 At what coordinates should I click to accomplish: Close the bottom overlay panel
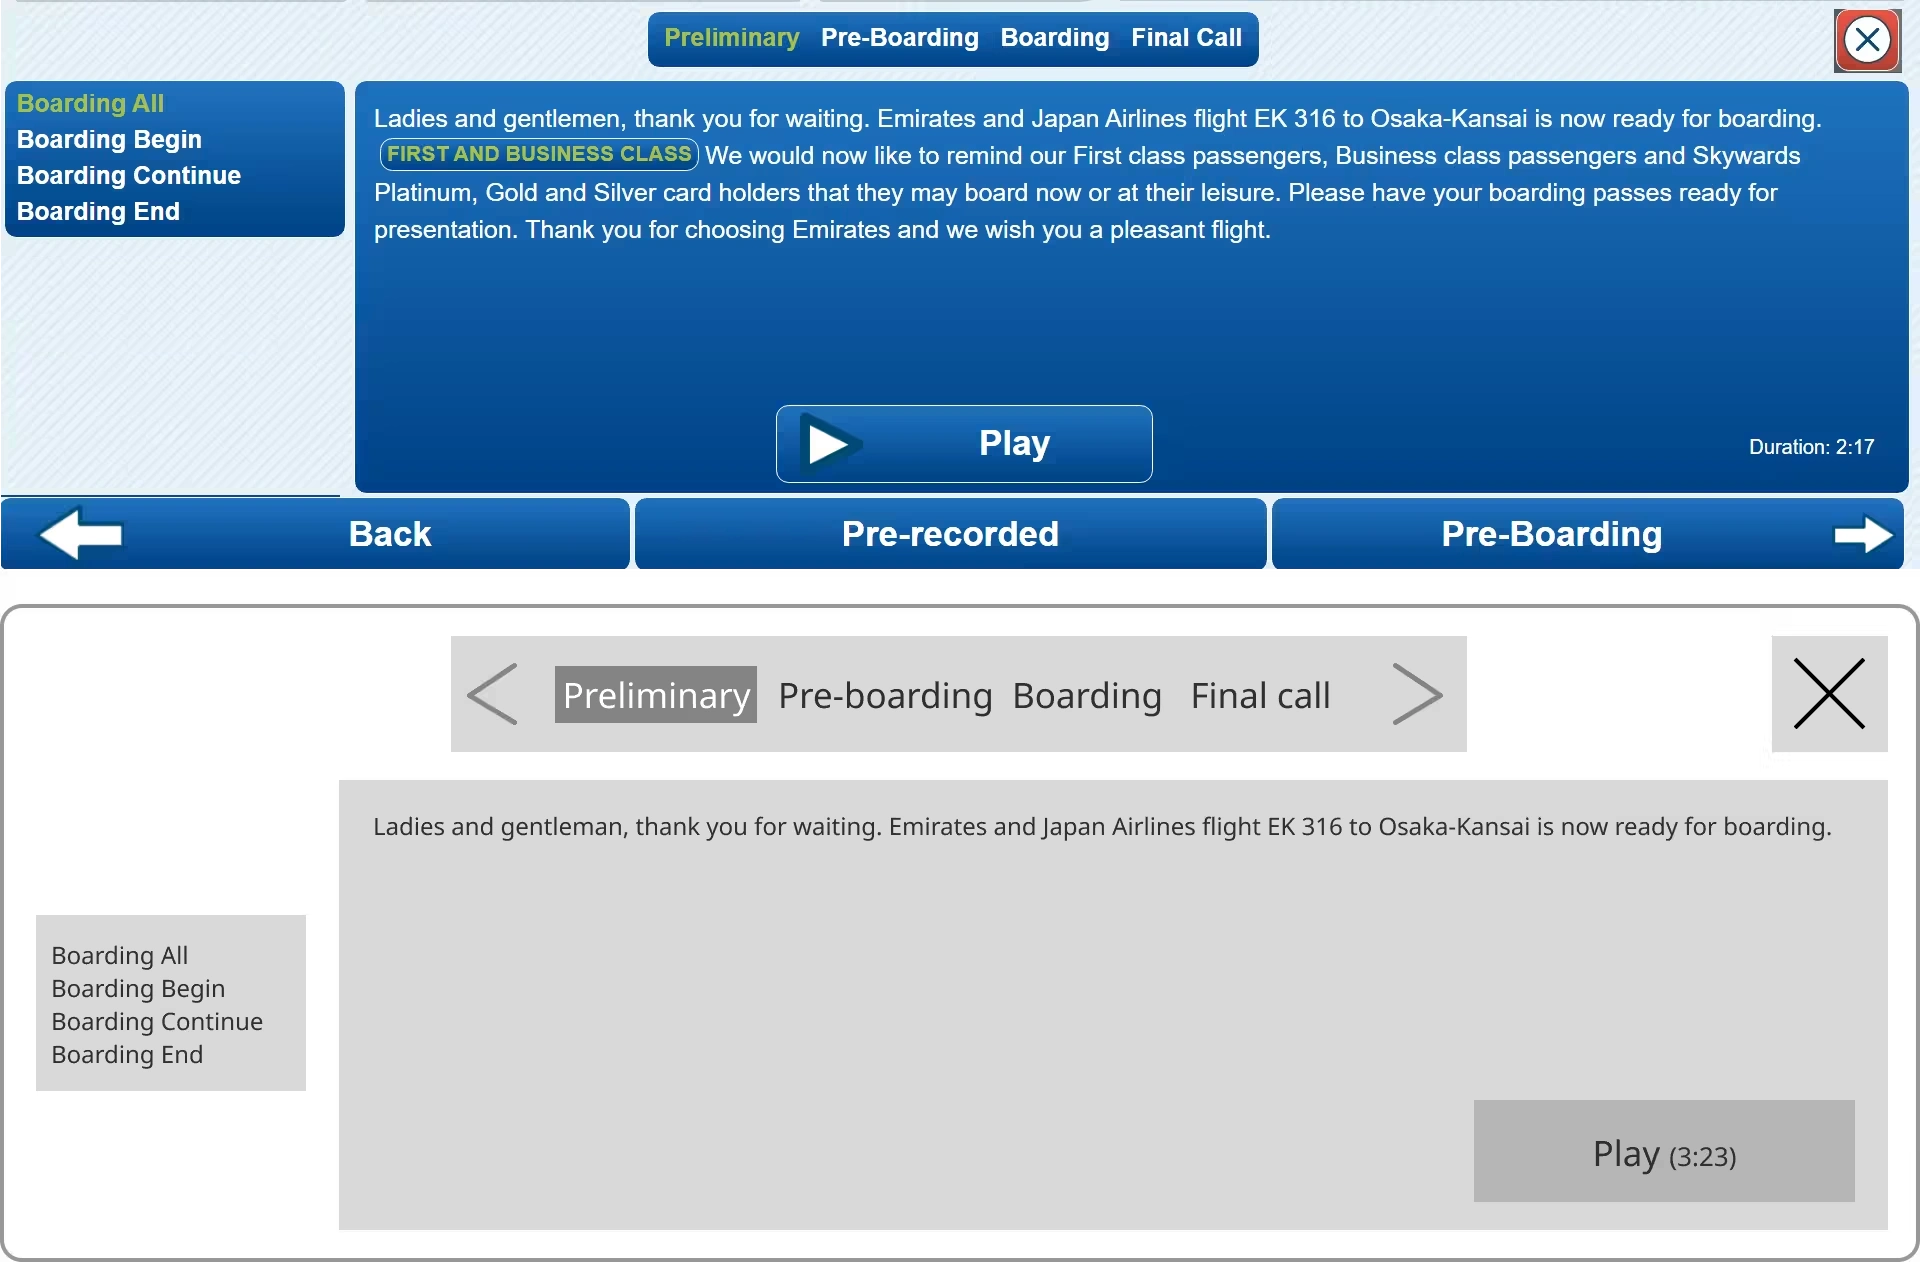[x=1827, y=692]
